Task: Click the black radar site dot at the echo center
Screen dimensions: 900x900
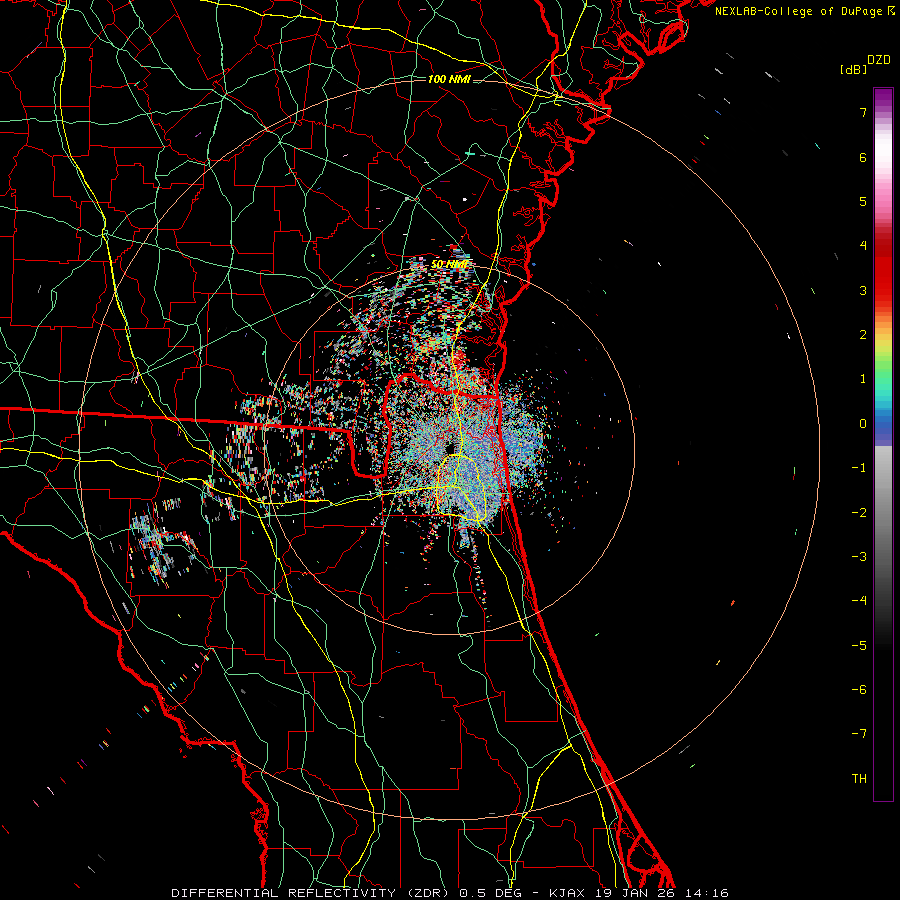Action: [450, 448]
